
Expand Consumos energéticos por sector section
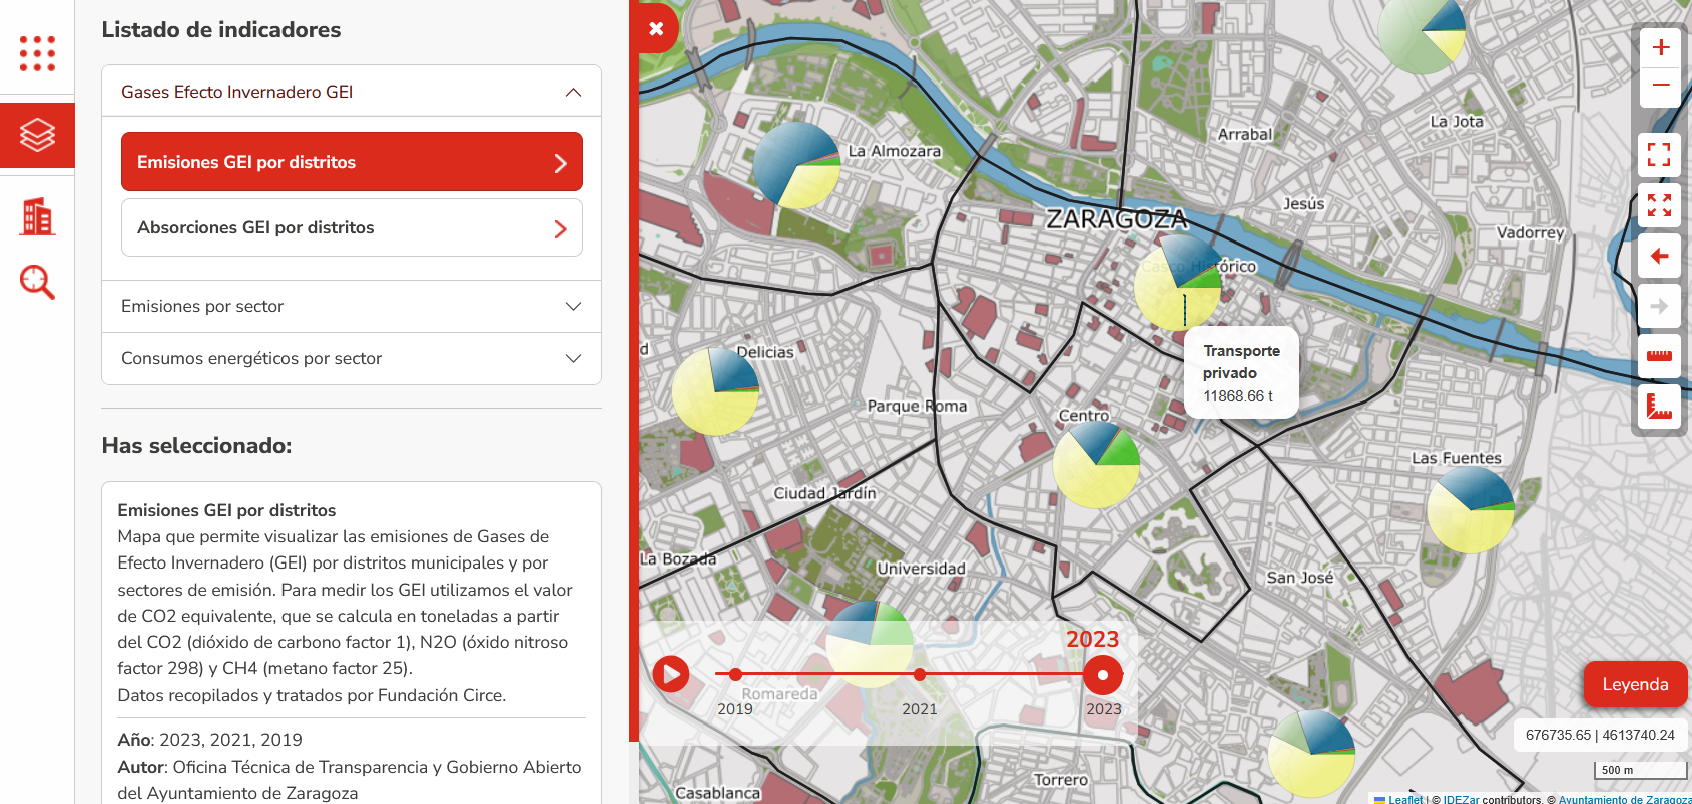coord(351,358)
